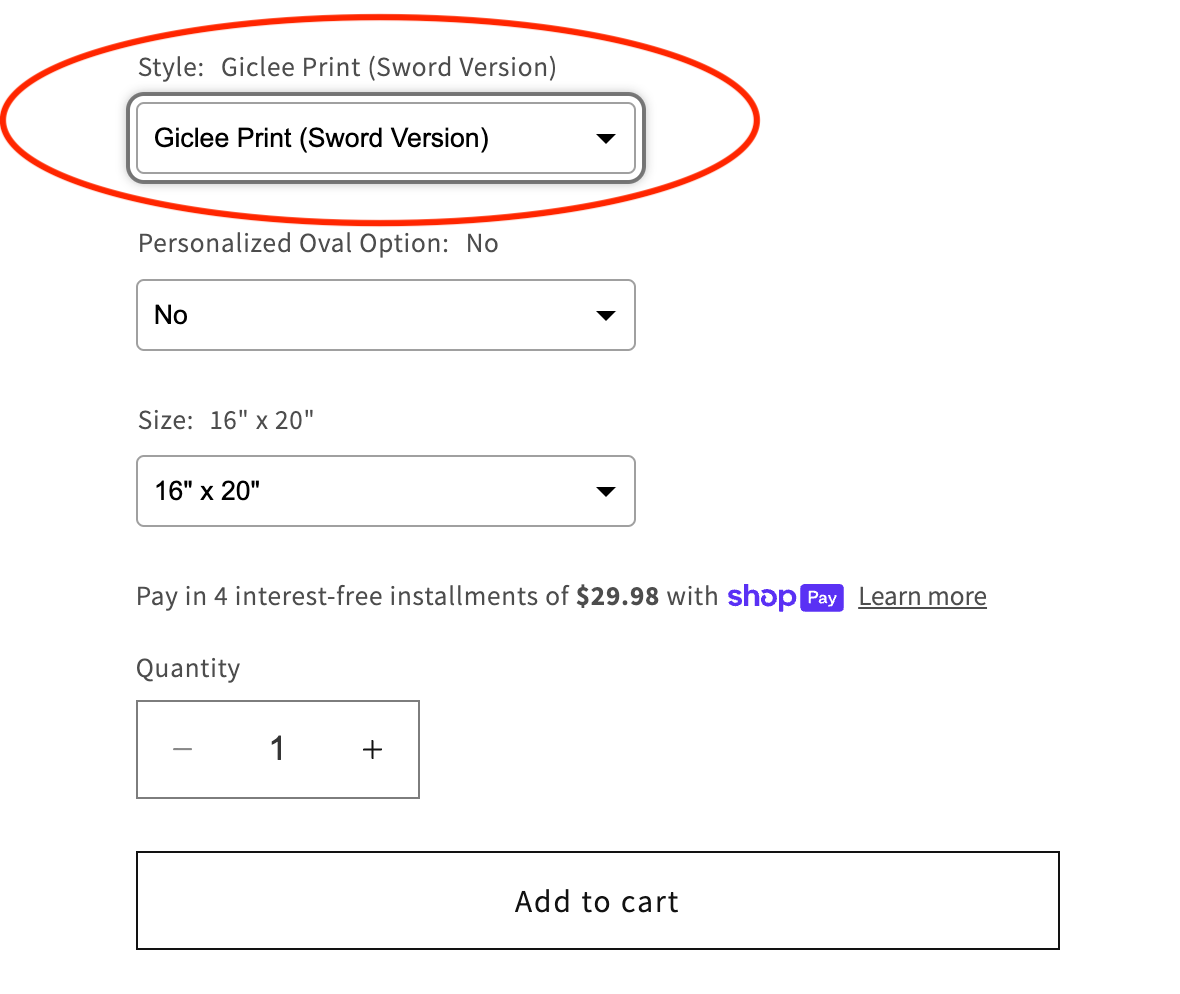Viewport: 1180px width, 994px height.
Task: Click the Add to cart button
Action: click(597, 901)
